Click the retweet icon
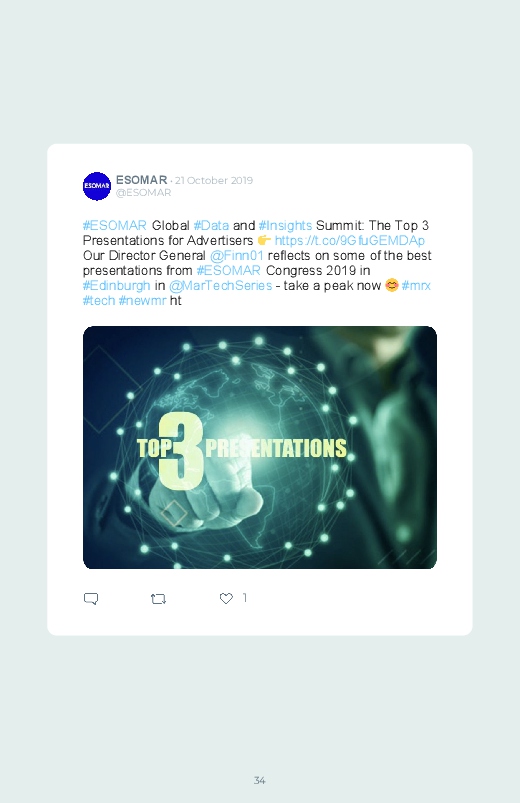Viewport: 520px width, 803px height. pos(158,598)
